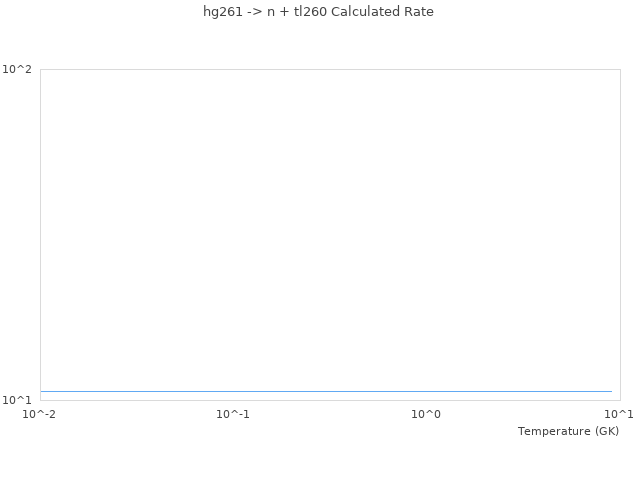Viewport: 640px width, 480px height.
Task: Click the x-axis 10^-1 tick label
Action: click(x=233, y=414)
